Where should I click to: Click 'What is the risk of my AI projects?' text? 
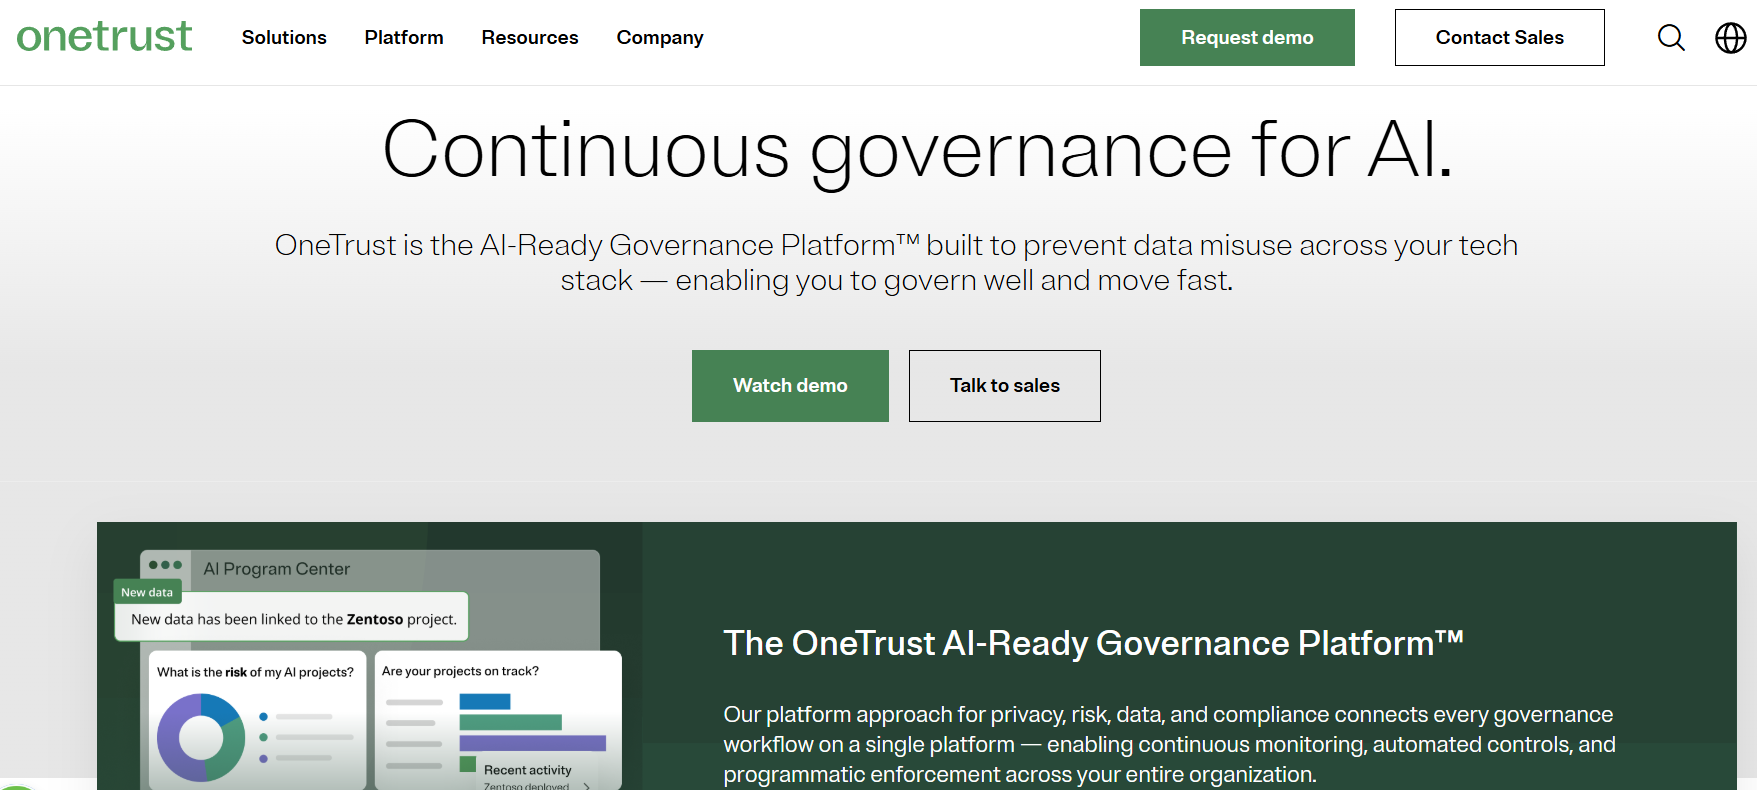click(255, 672)
